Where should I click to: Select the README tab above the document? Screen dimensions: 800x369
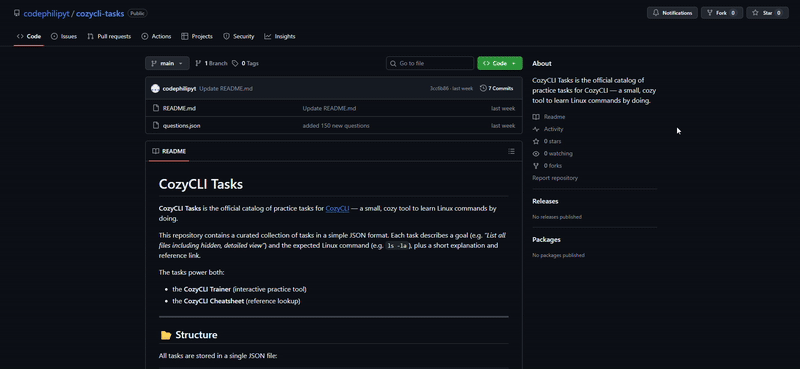[169, 151]
